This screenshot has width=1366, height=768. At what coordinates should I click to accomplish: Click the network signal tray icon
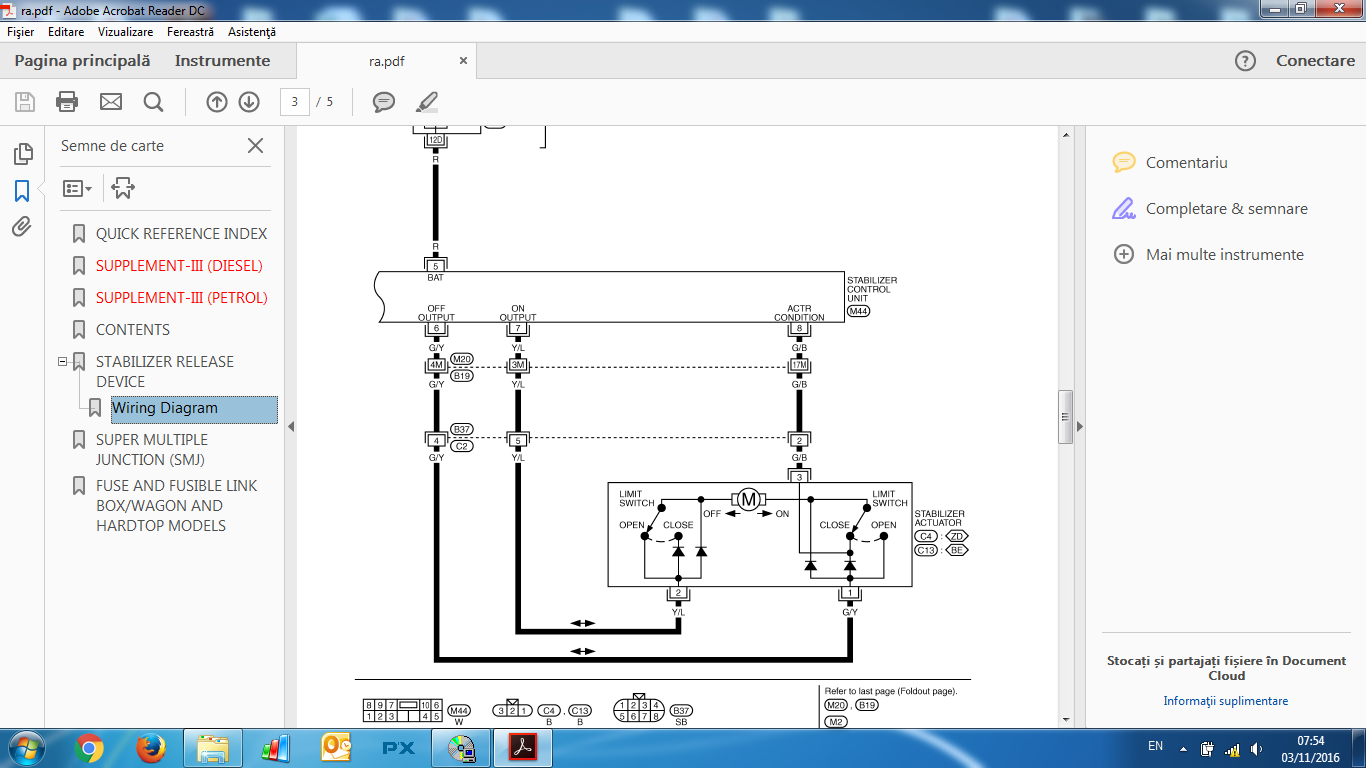1232,747
